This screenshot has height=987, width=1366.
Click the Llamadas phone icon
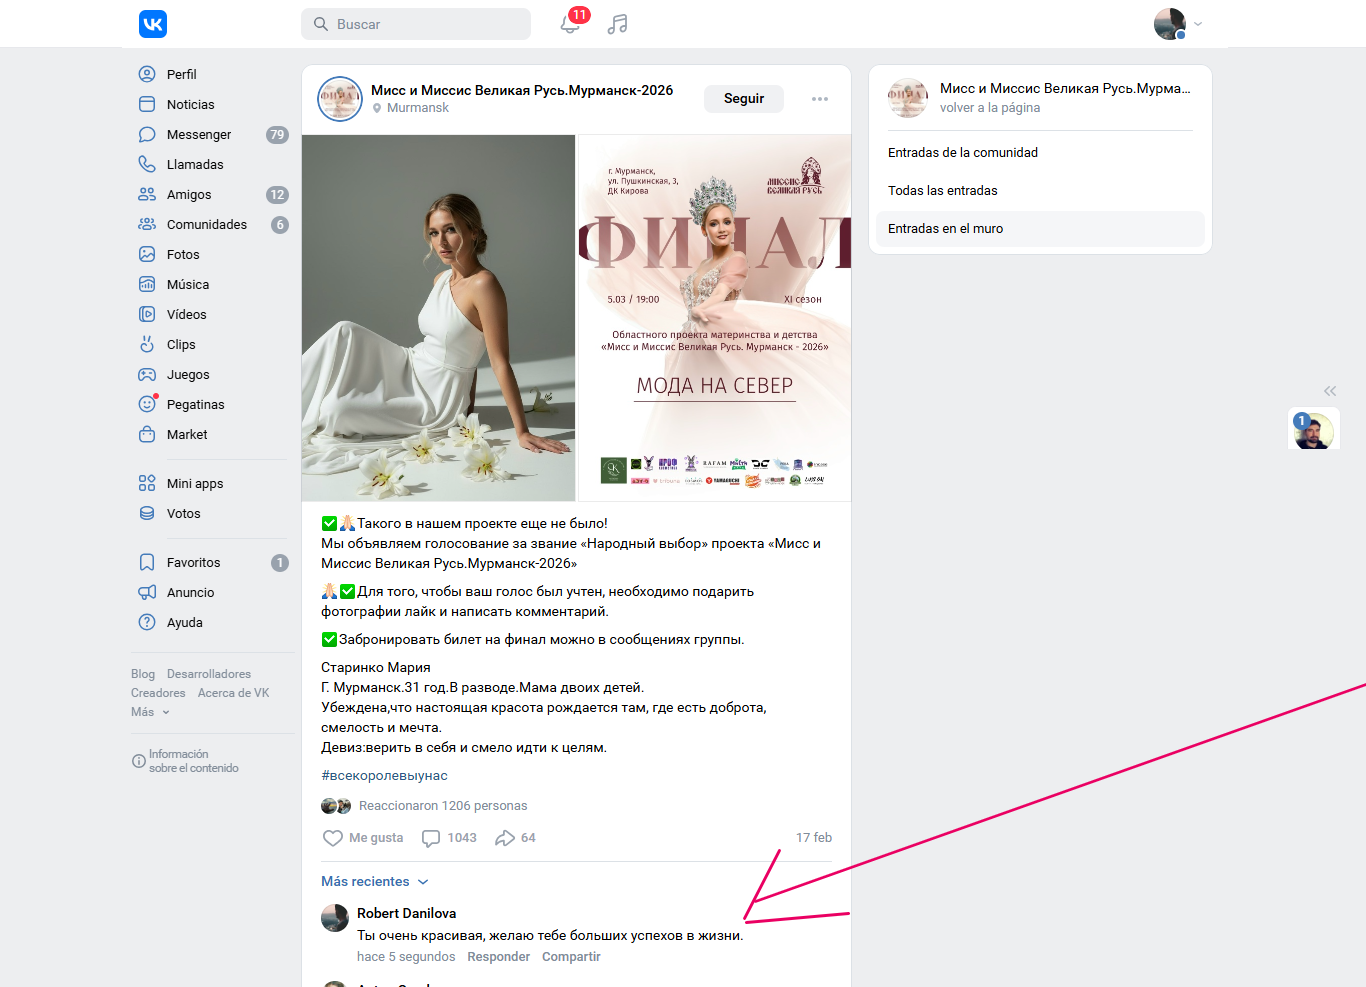point(147,164)
